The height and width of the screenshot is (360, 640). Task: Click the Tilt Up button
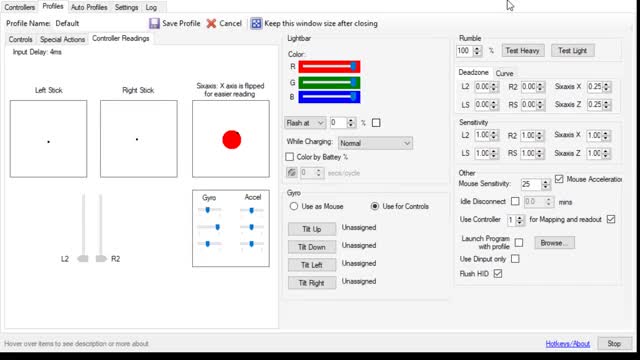click(x=312, y=229)
